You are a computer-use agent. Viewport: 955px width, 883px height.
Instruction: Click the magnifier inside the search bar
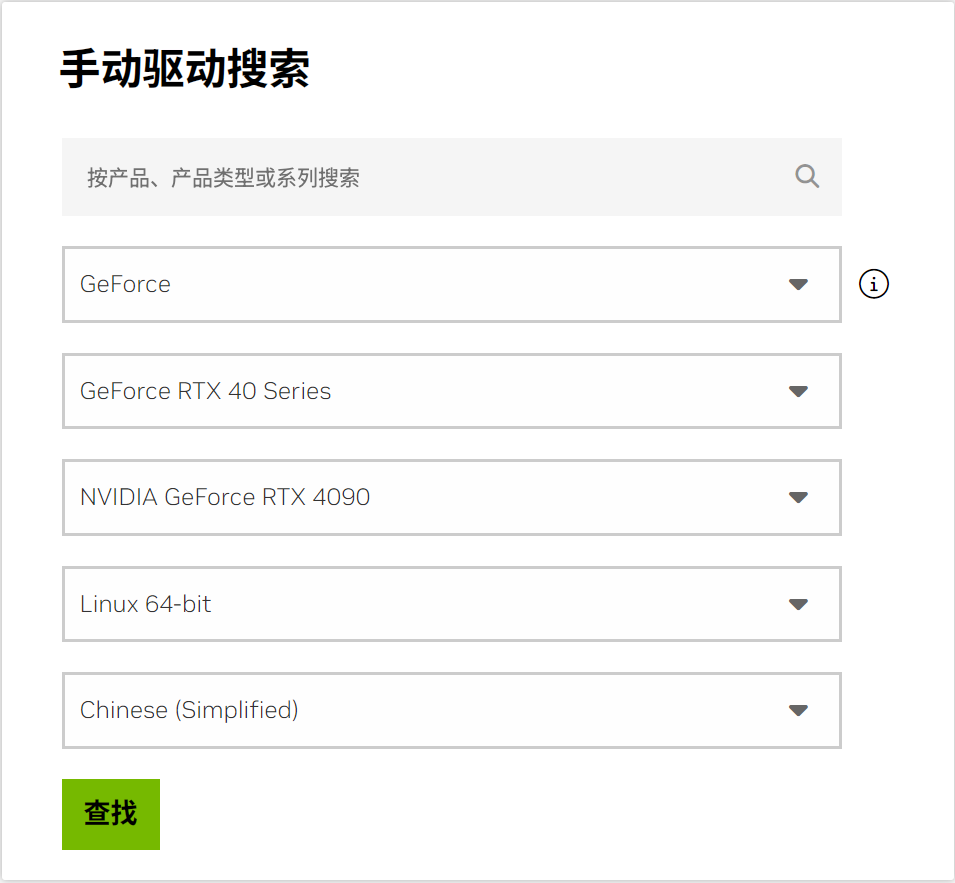(807, 176)
